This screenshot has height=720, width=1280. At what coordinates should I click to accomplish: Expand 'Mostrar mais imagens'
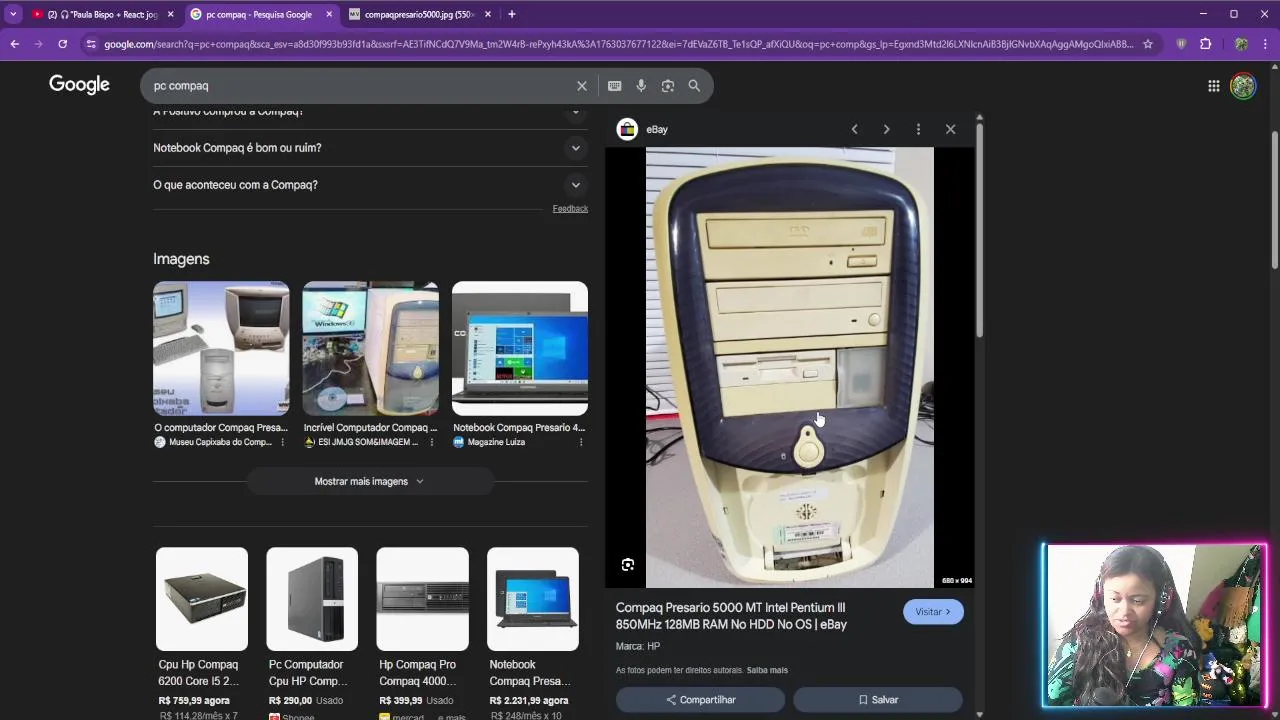(370, 481)
